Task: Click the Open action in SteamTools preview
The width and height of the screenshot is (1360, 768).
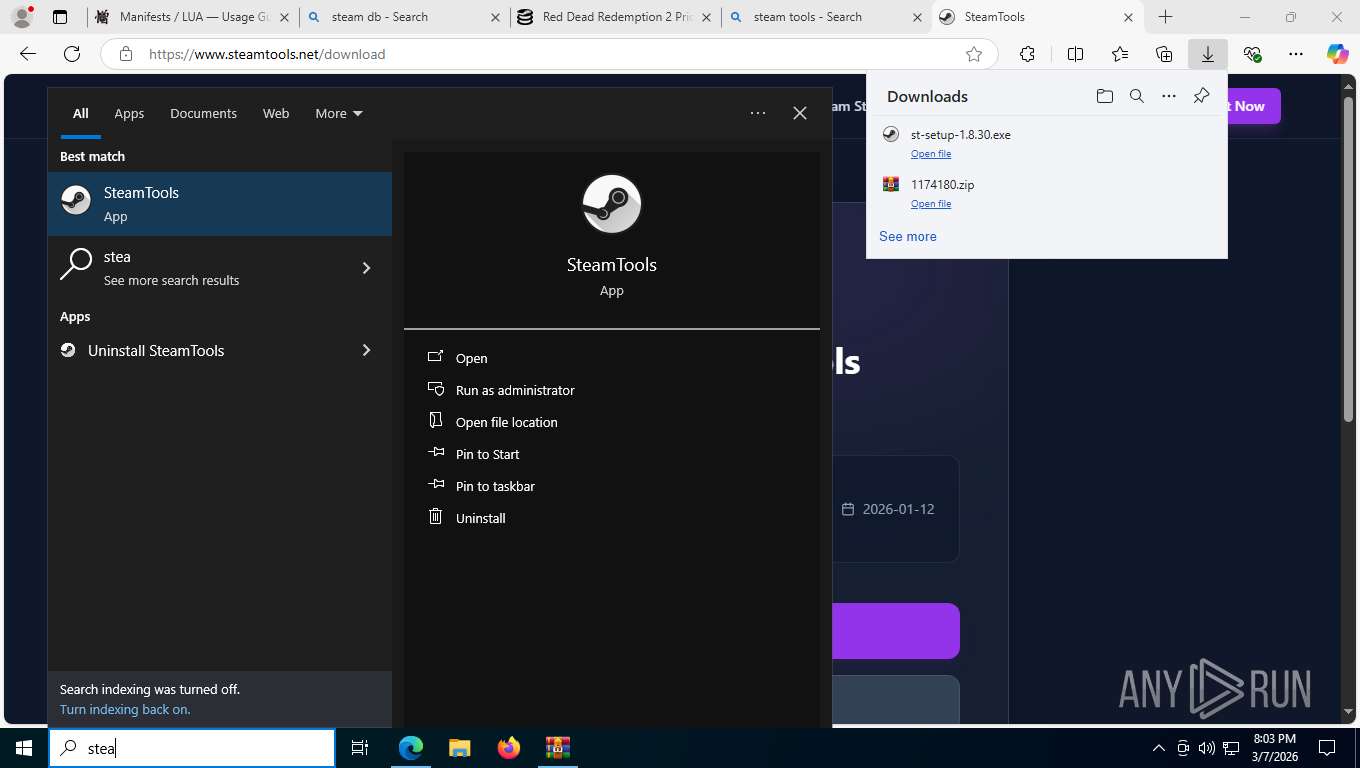Action: click(x=471, y=358)
